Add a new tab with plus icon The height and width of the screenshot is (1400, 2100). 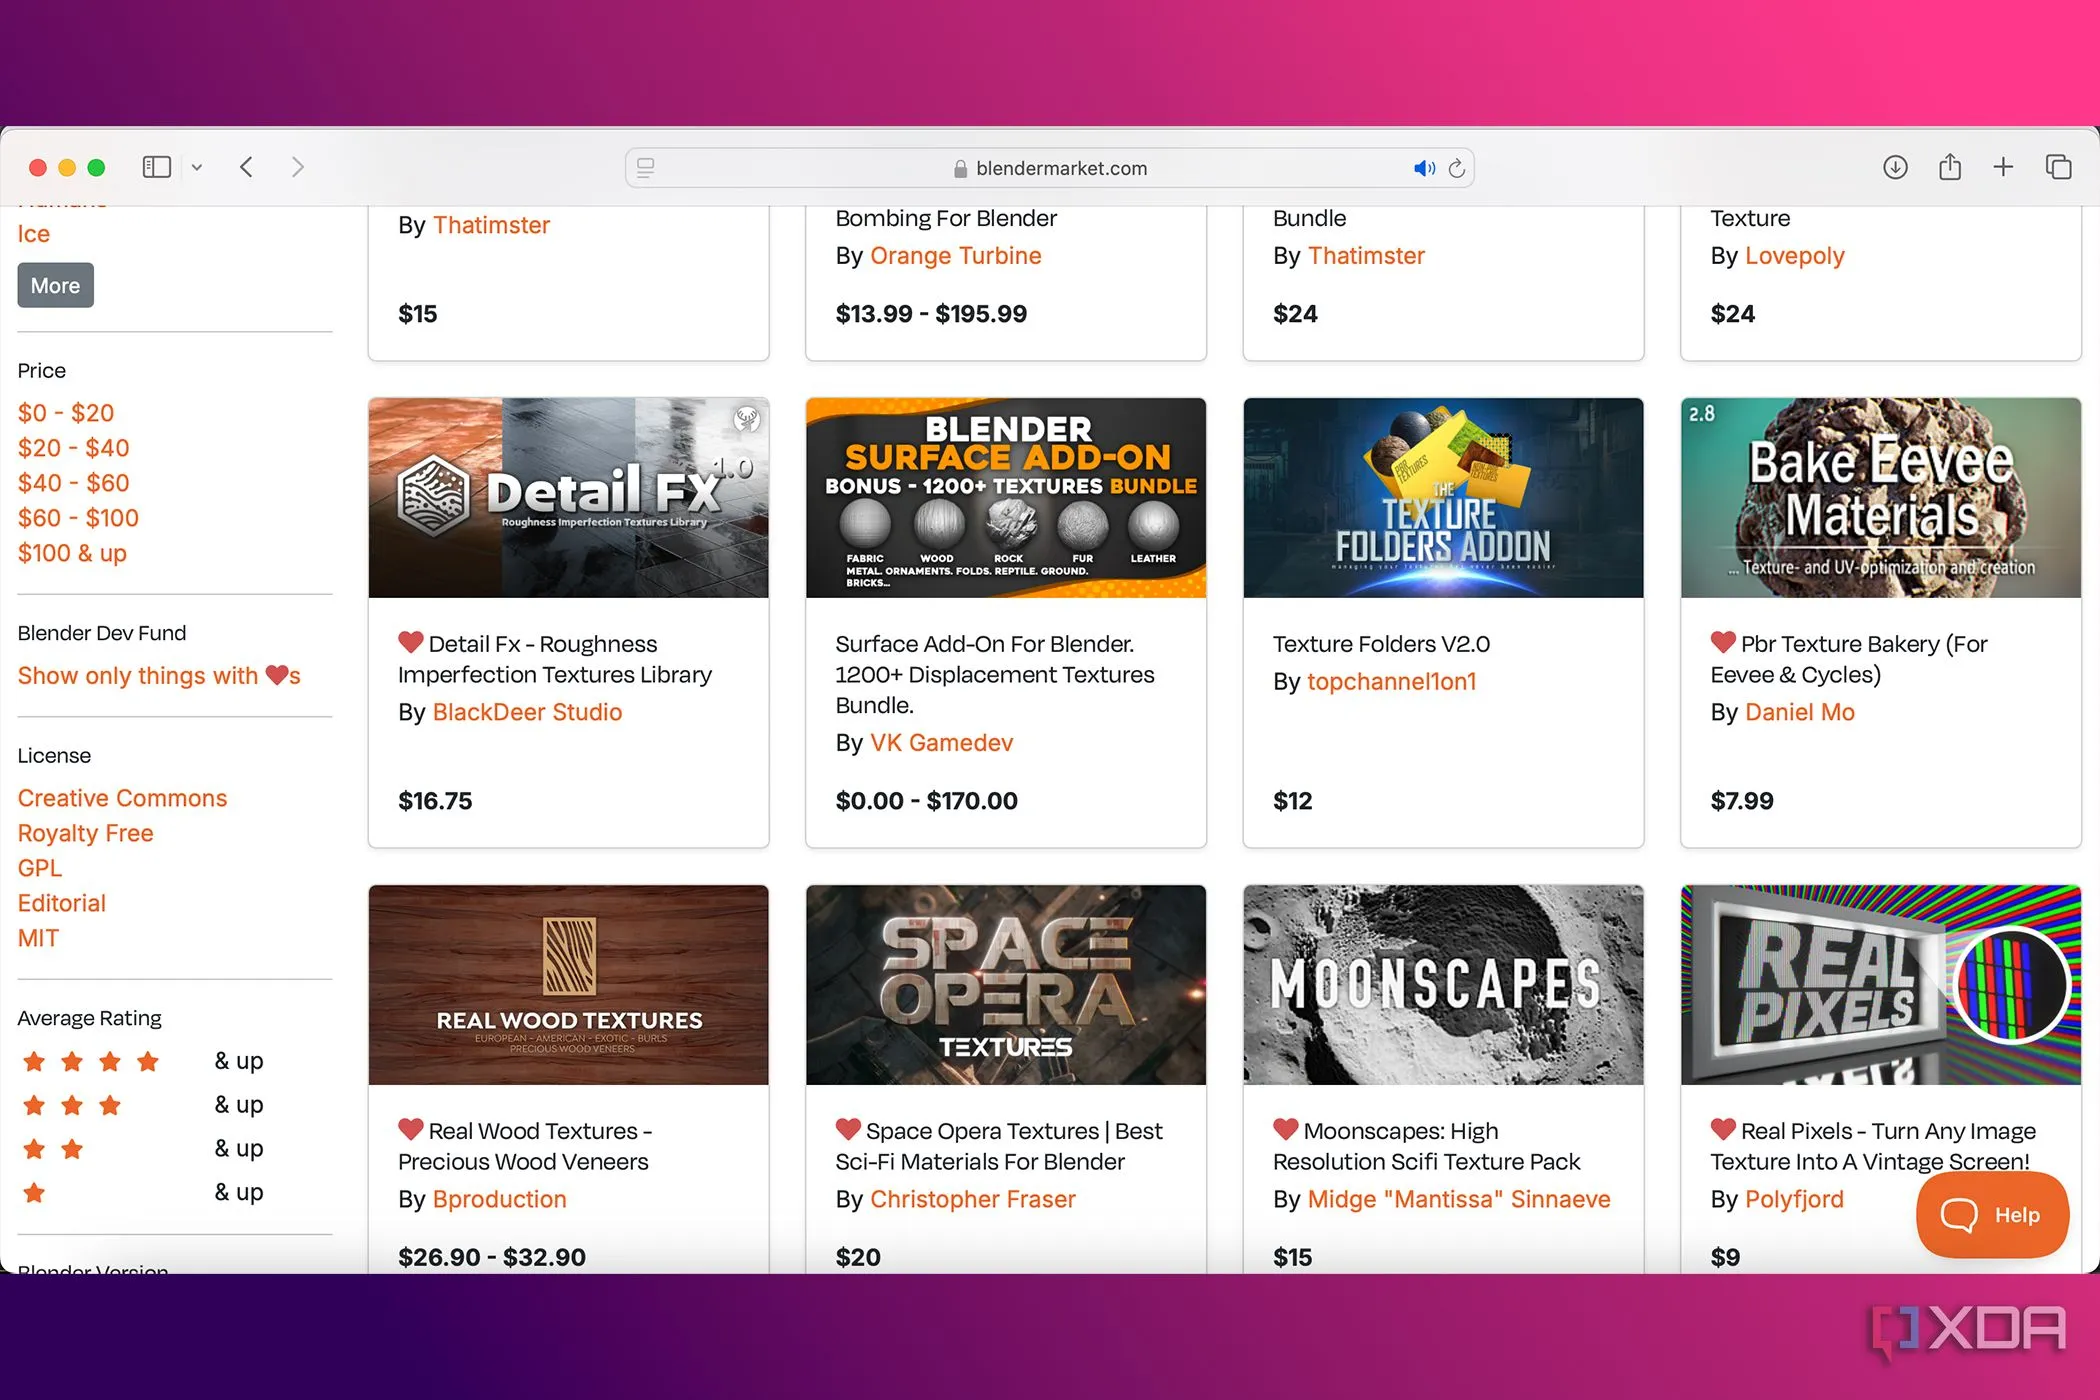coord(2003,167)
